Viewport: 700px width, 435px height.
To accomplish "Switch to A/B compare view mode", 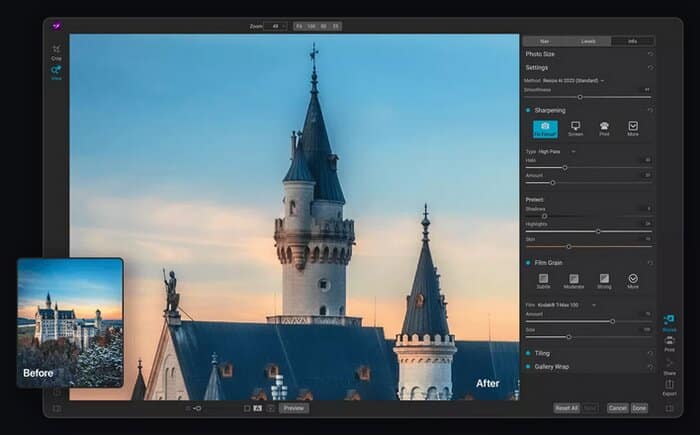I will (x=258, y=408).
